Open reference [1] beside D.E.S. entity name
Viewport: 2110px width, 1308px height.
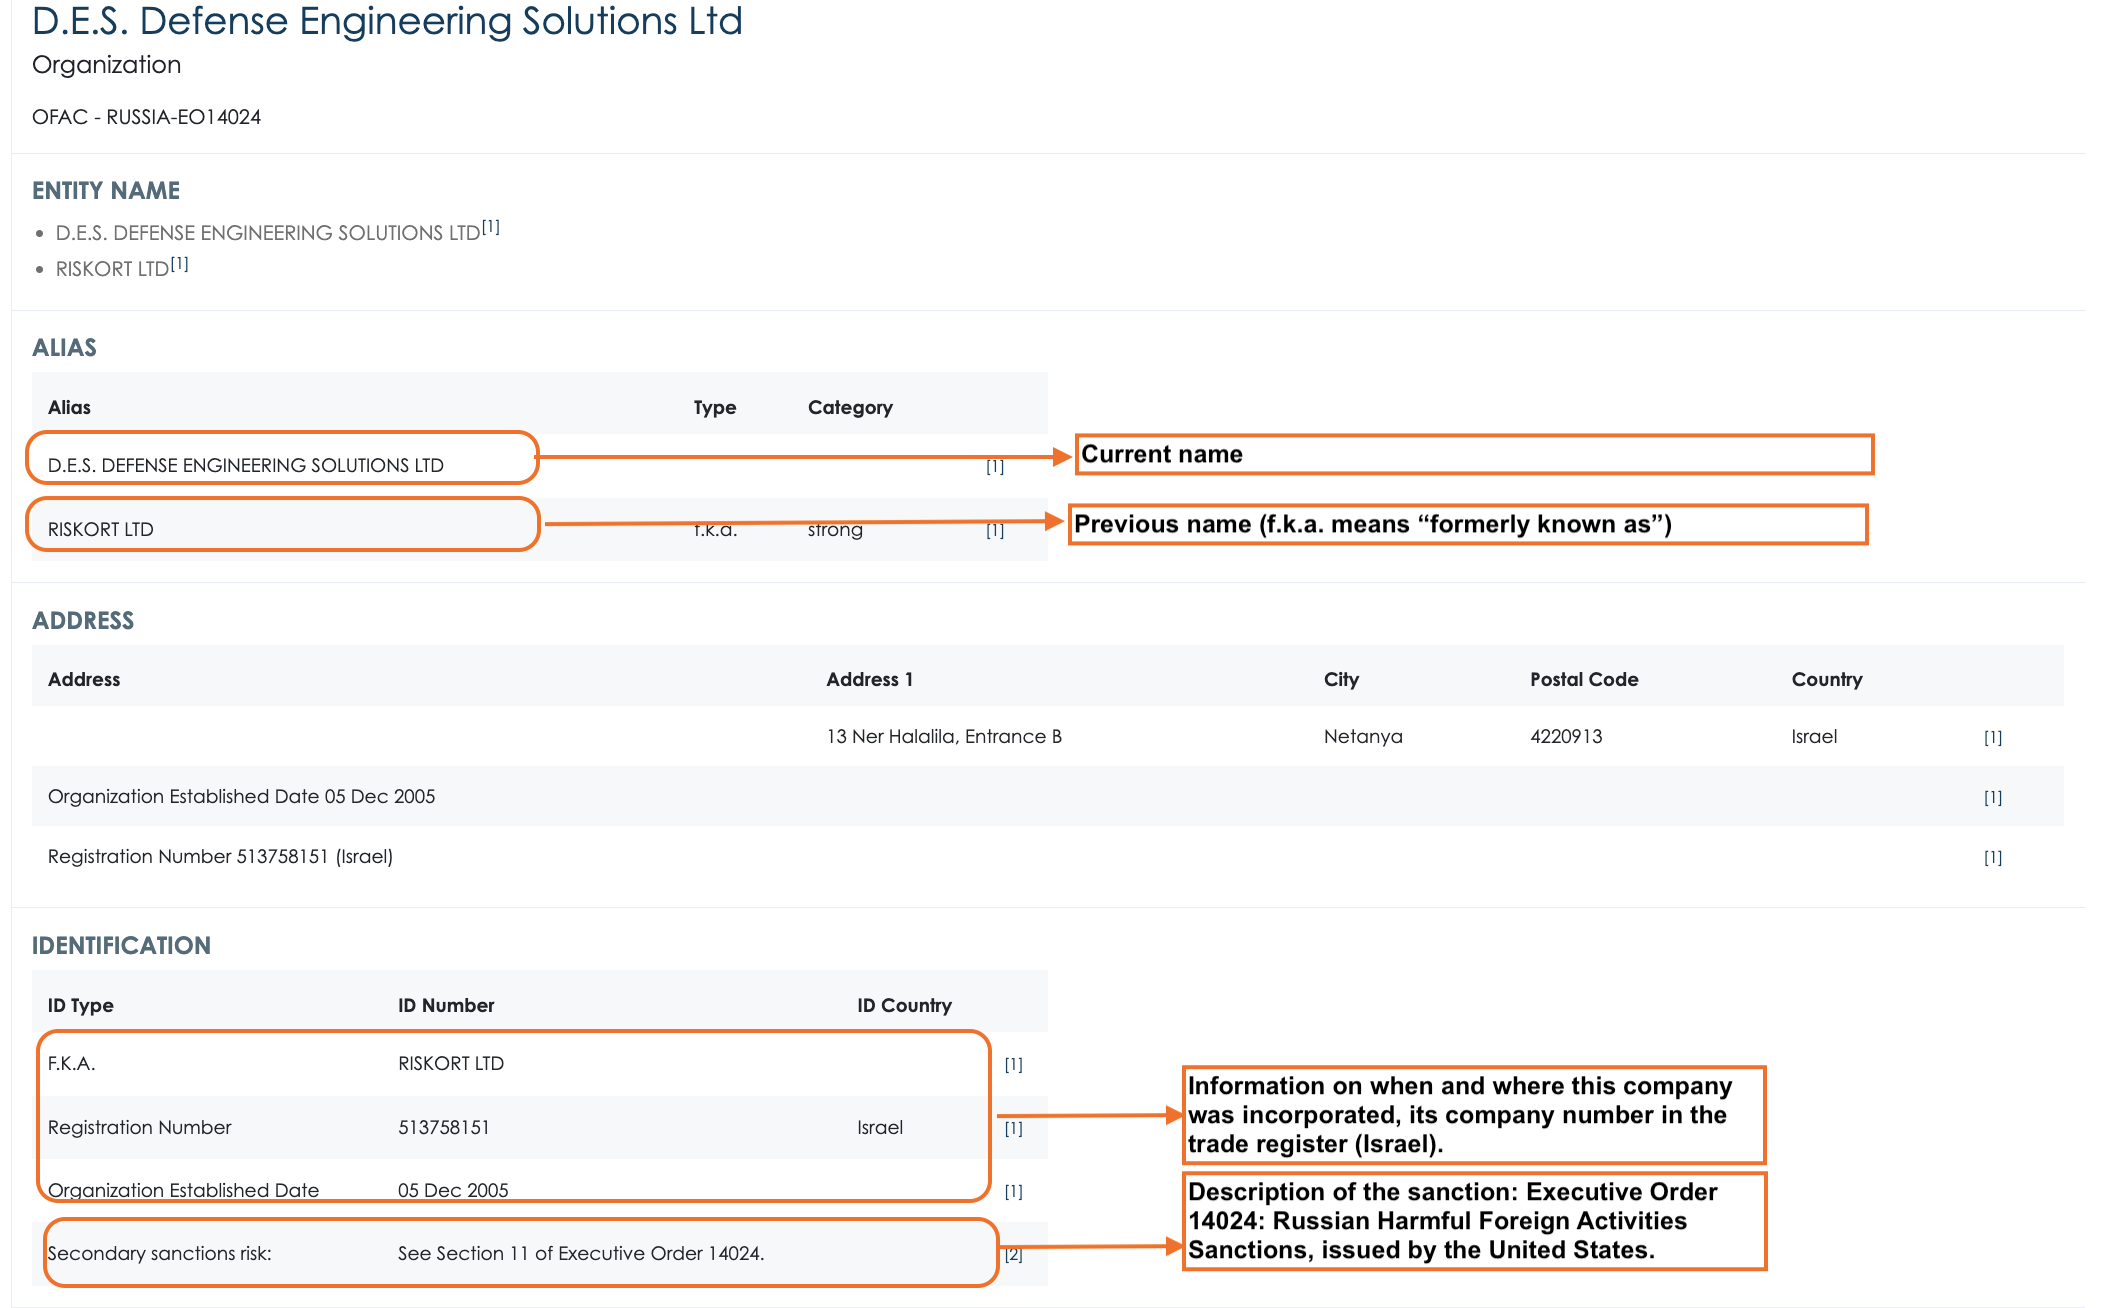click(x=491, y=227)
